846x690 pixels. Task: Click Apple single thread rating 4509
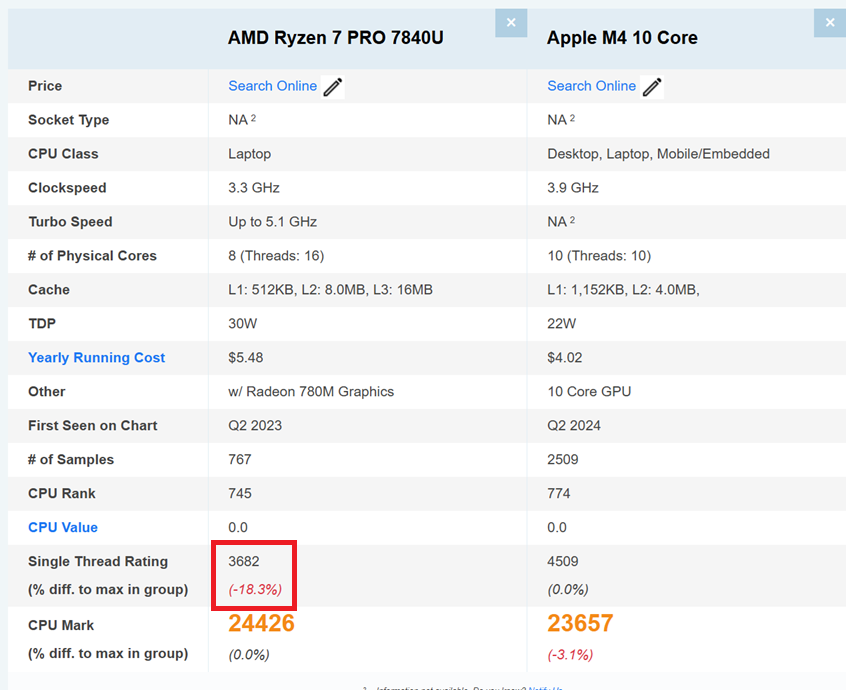tap(563, 562)
